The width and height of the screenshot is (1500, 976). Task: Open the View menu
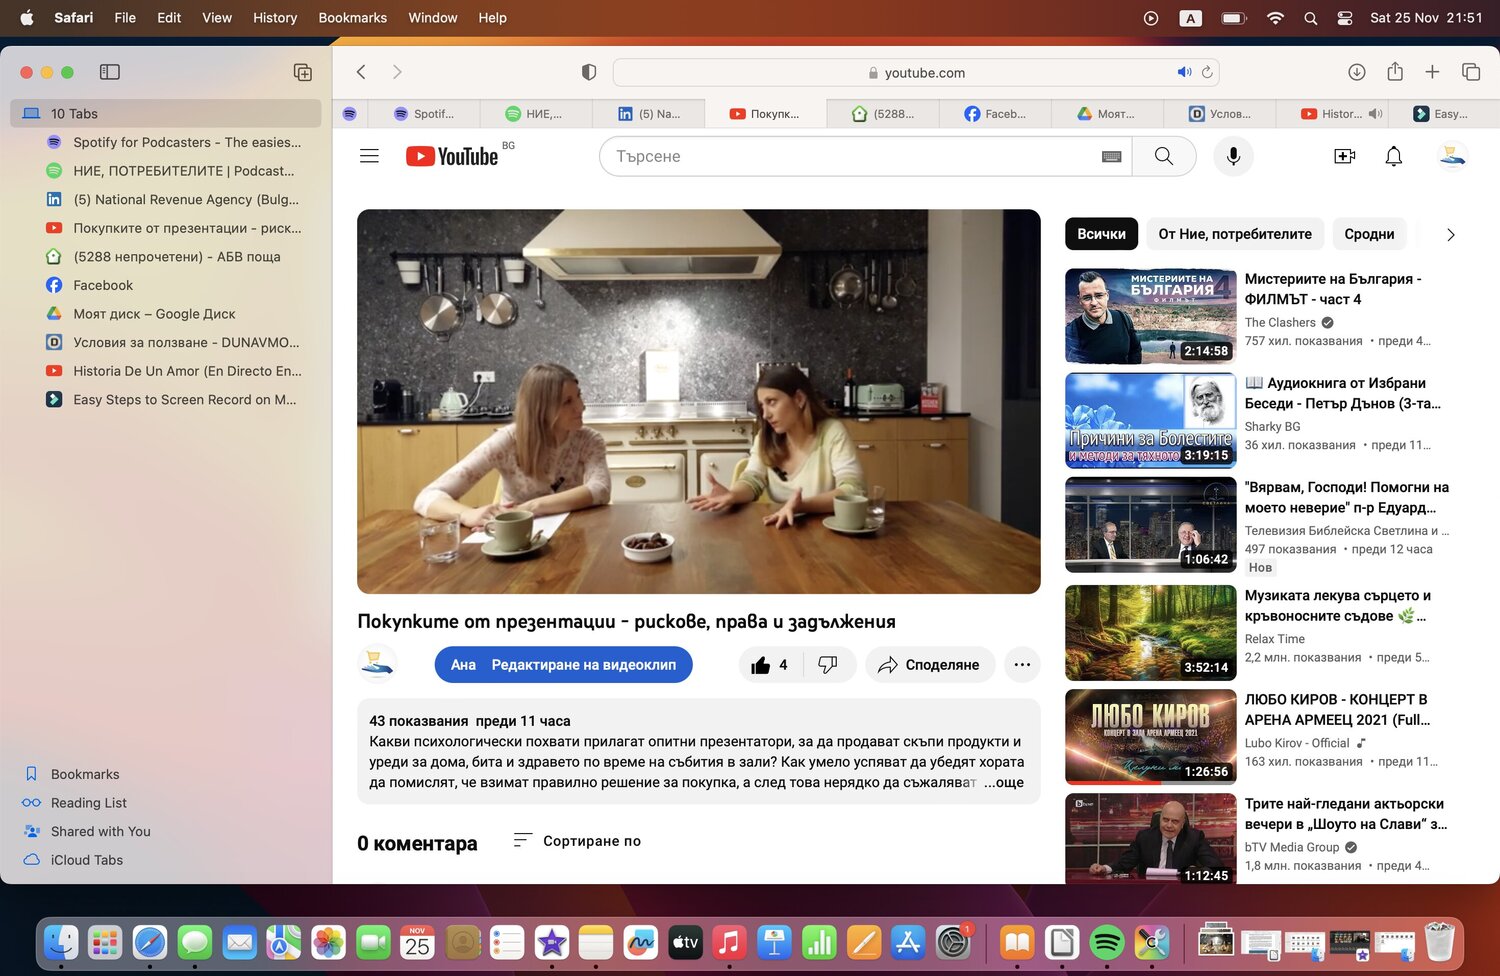(217, 17)
